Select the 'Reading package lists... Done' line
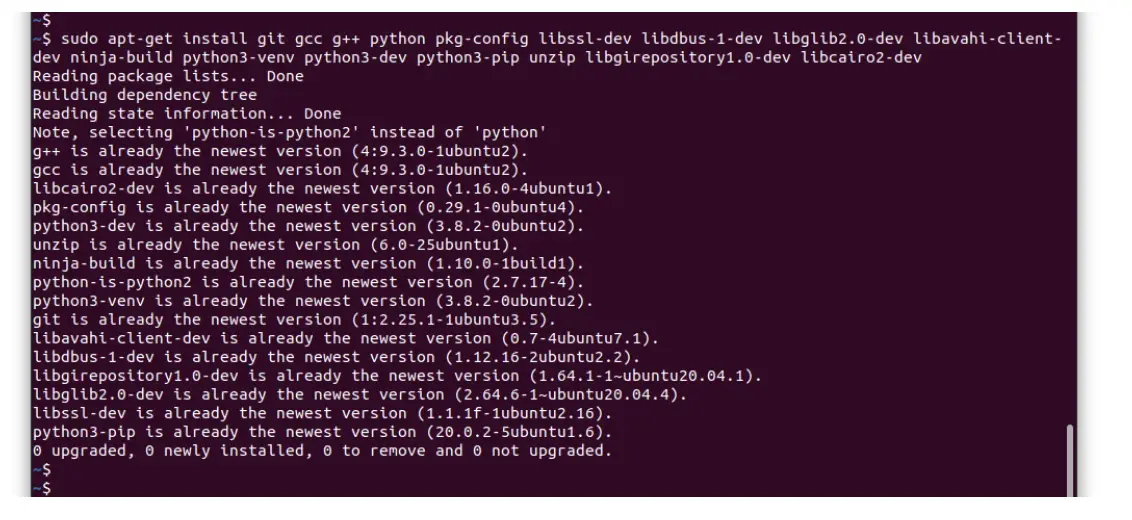The width and height of the screenshot is (1132, 520). pos(168,76)
